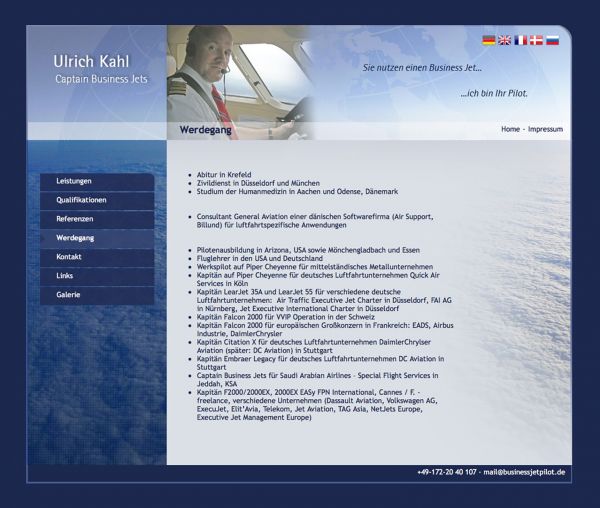
Task: Open the Links menu entry
Action: [97, 276]
